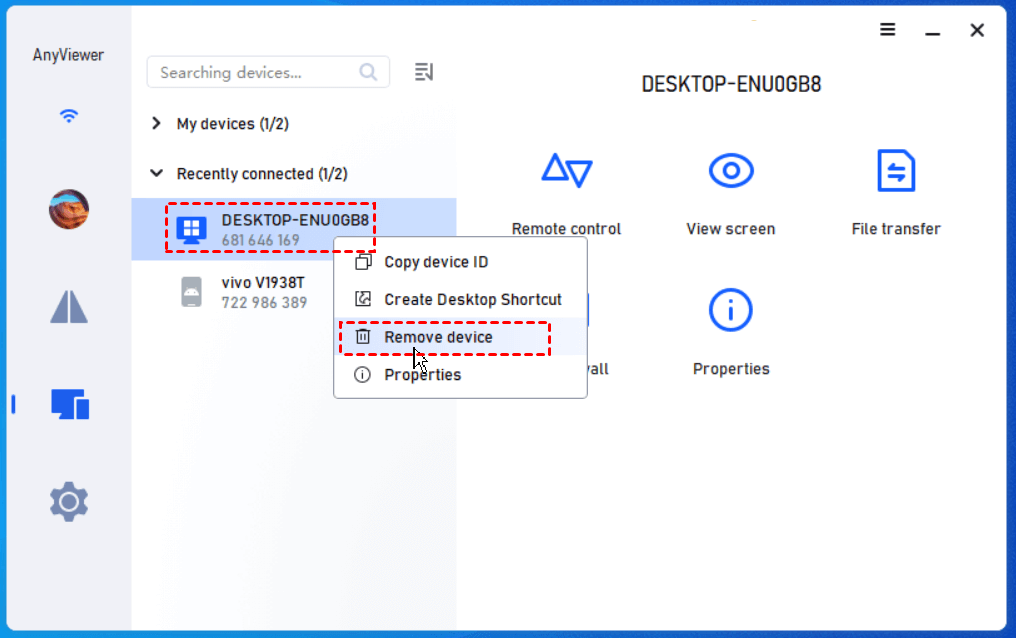Click the My devices (1/2) label
This screenshot has width=1016, height=638.
[x=233, y=124]
